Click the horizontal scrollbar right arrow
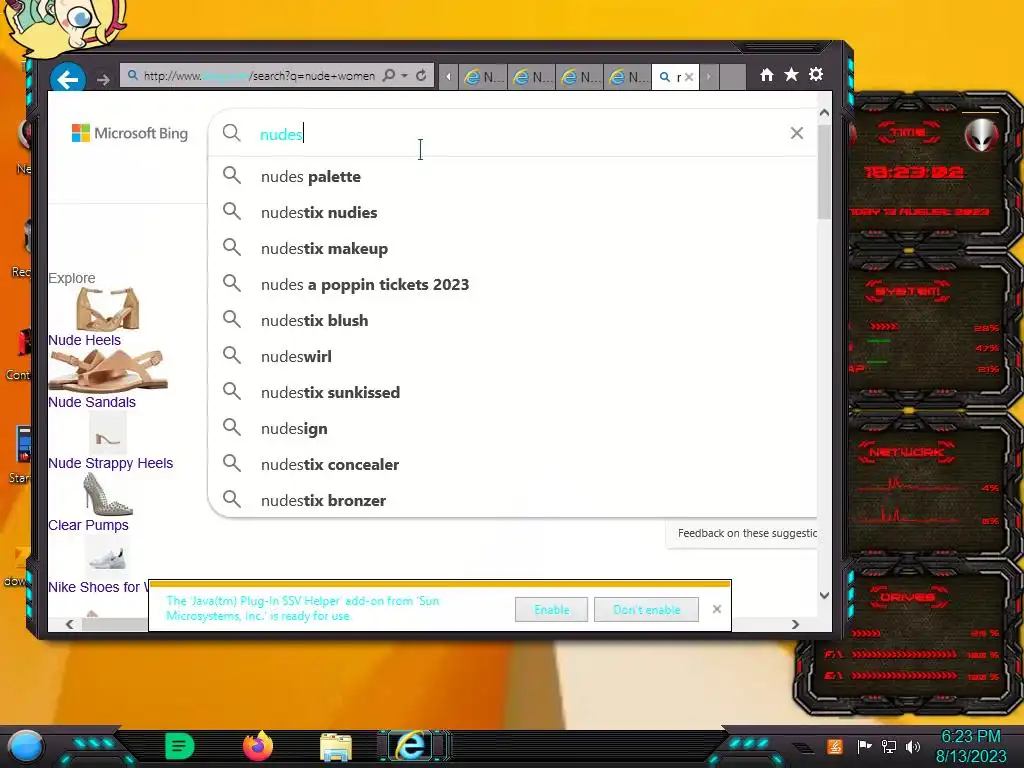The height and width of the screenshot is (768, 1024). [x=795, y=624]
